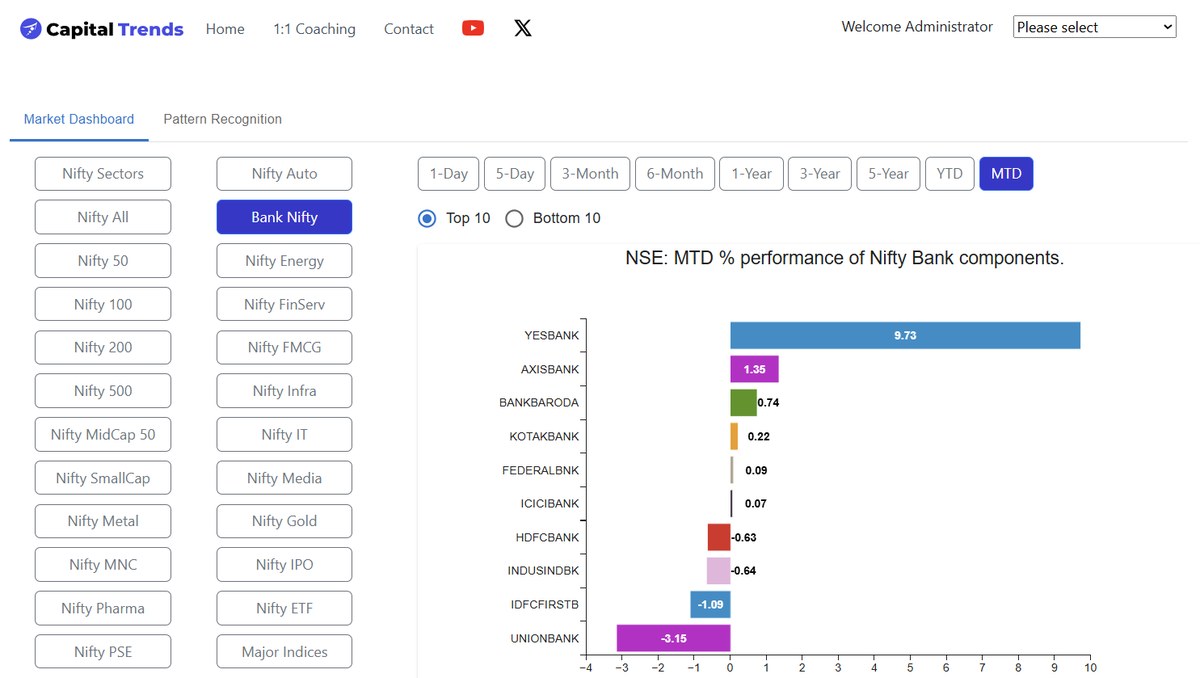Choose the 1-Year timeframe

point(751,174)
